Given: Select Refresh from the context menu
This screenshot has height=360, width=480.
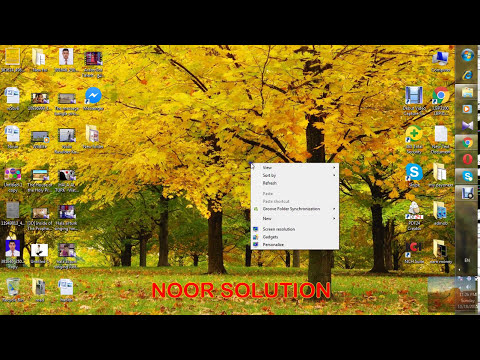Looking at the screenshot, I should [295, 183].
